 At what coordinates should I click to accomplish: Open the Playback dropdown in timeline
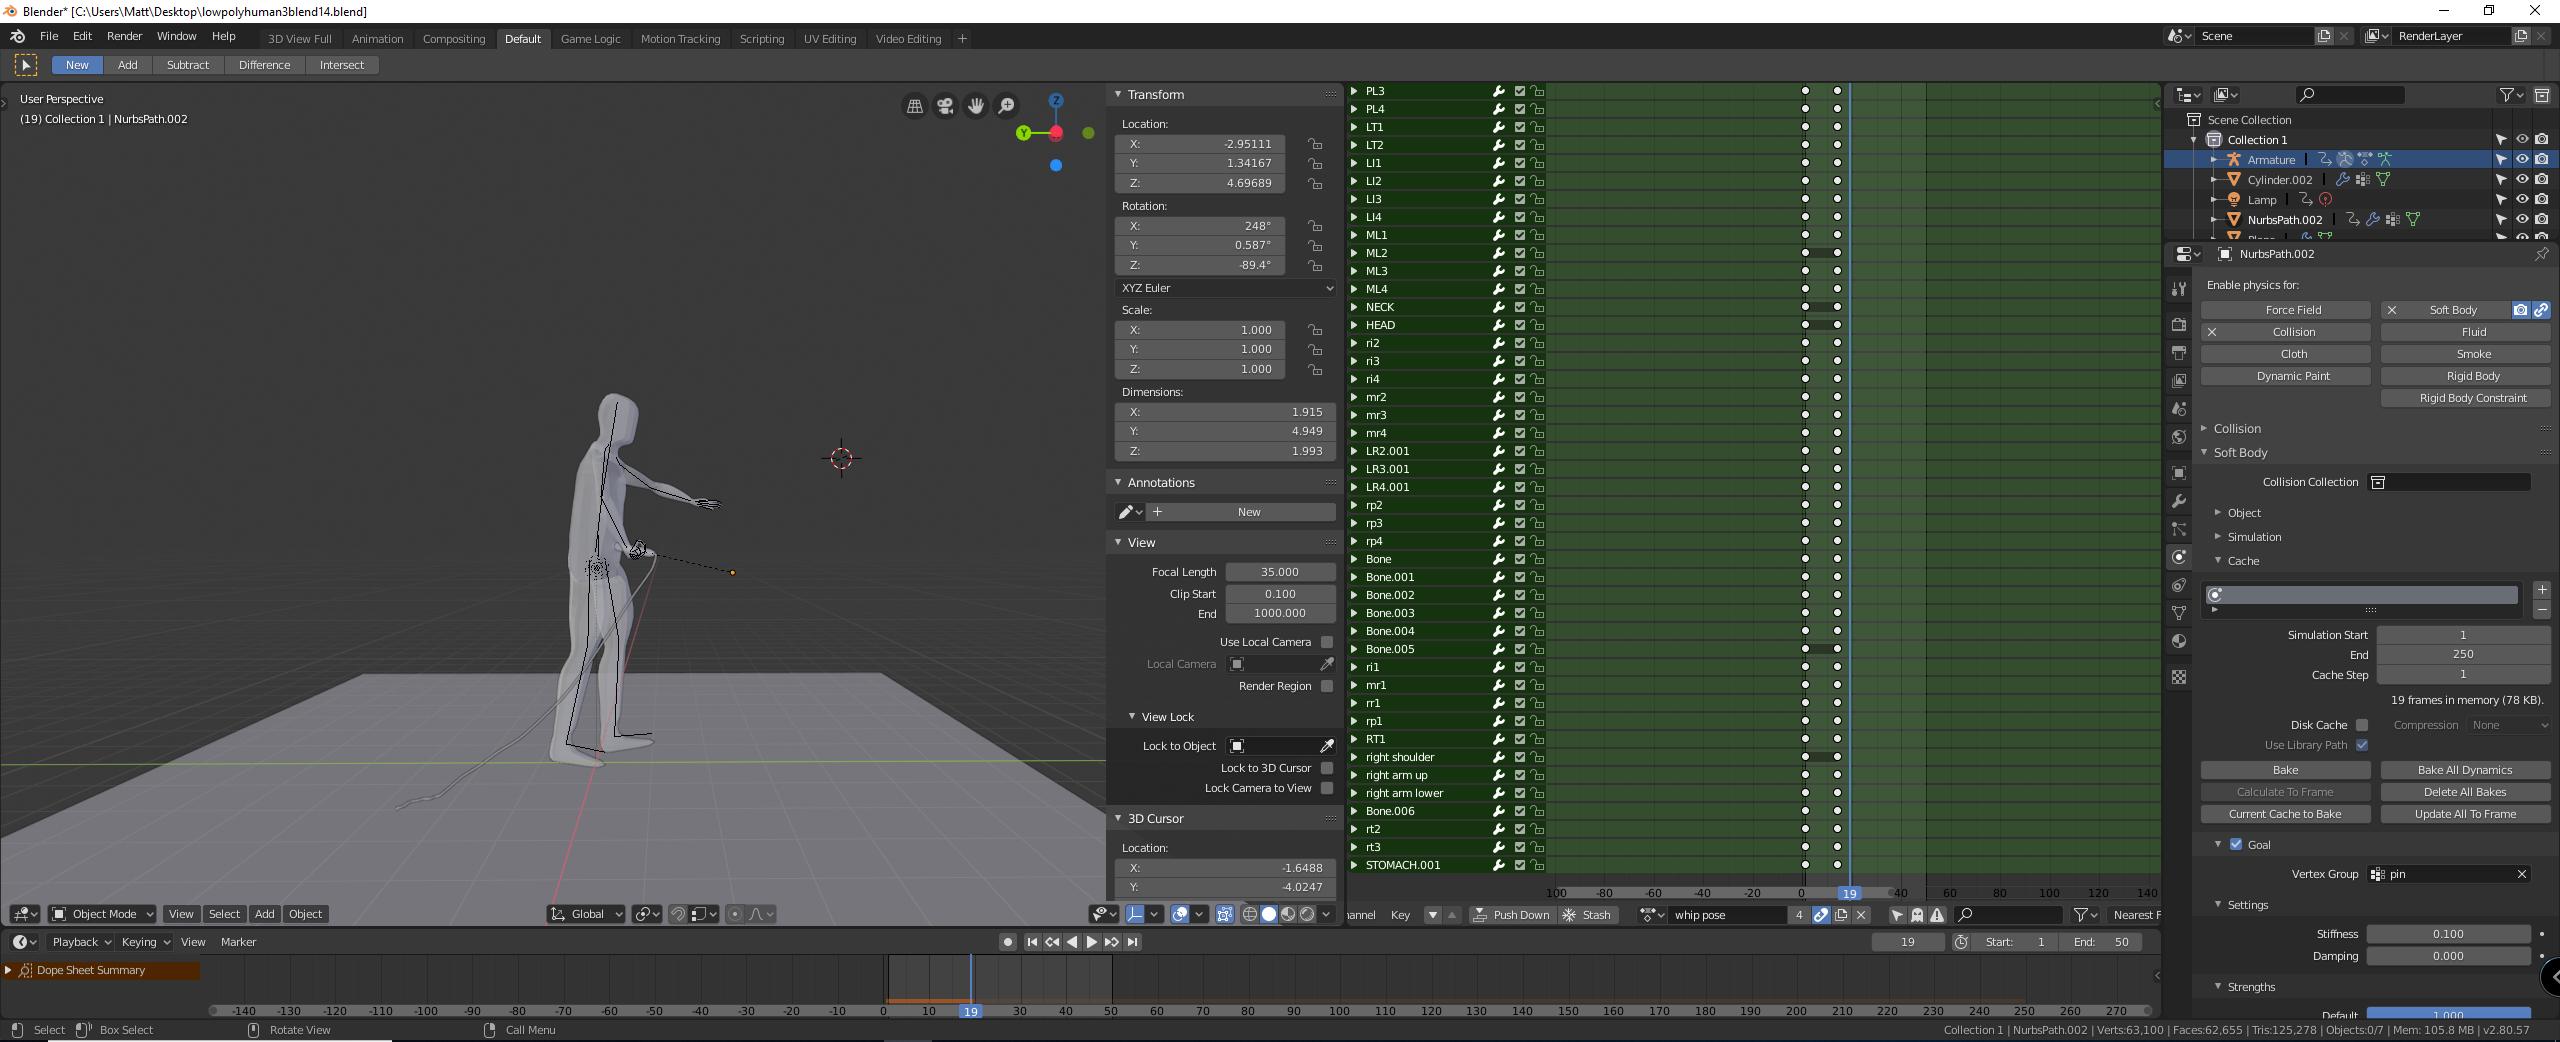click(x=80, y=942)
